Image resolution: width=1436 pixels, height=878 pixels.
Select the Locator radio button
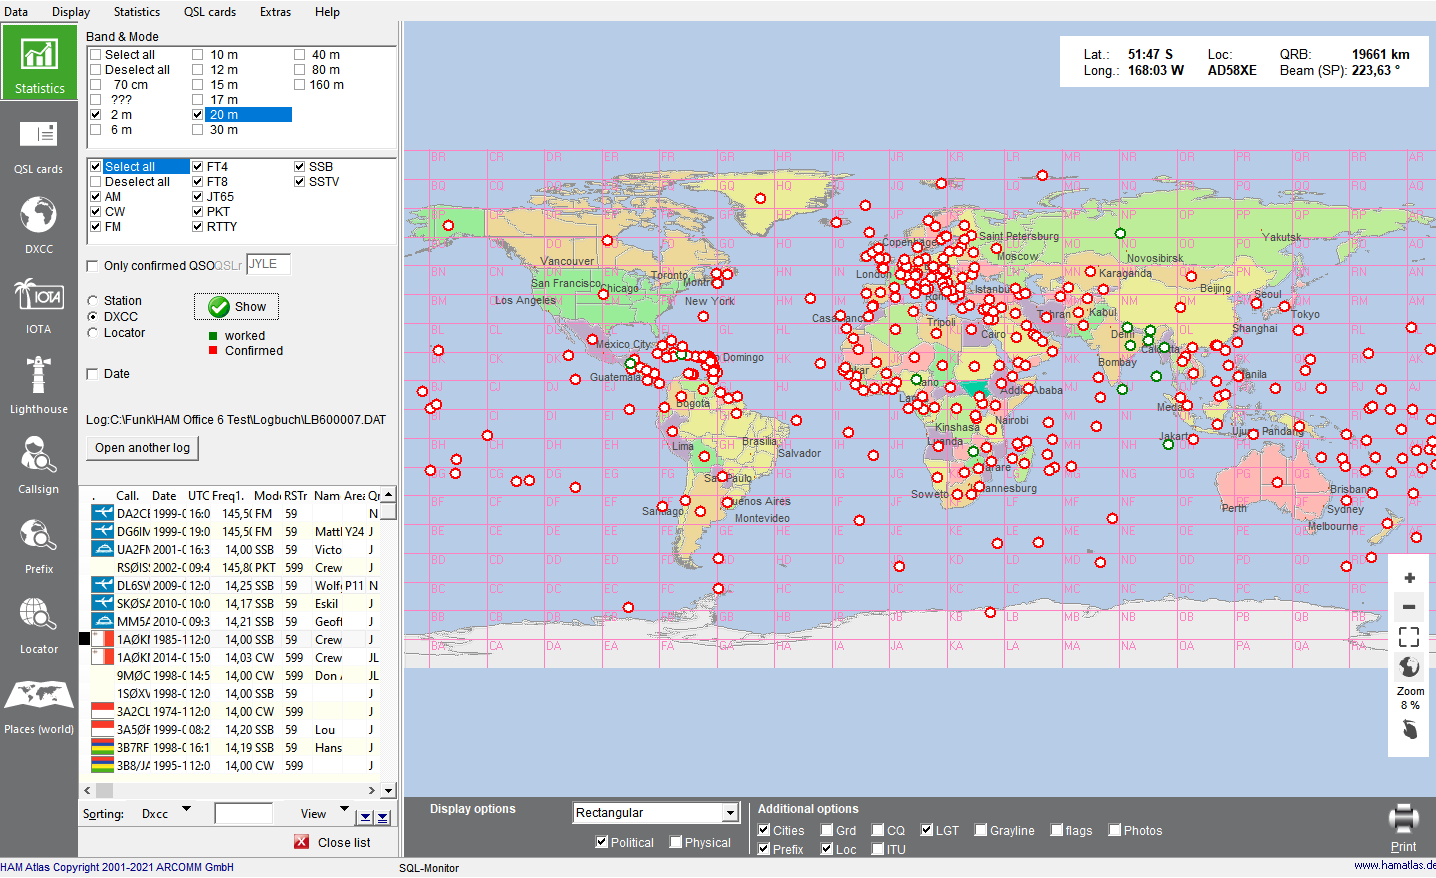(93, 333)
